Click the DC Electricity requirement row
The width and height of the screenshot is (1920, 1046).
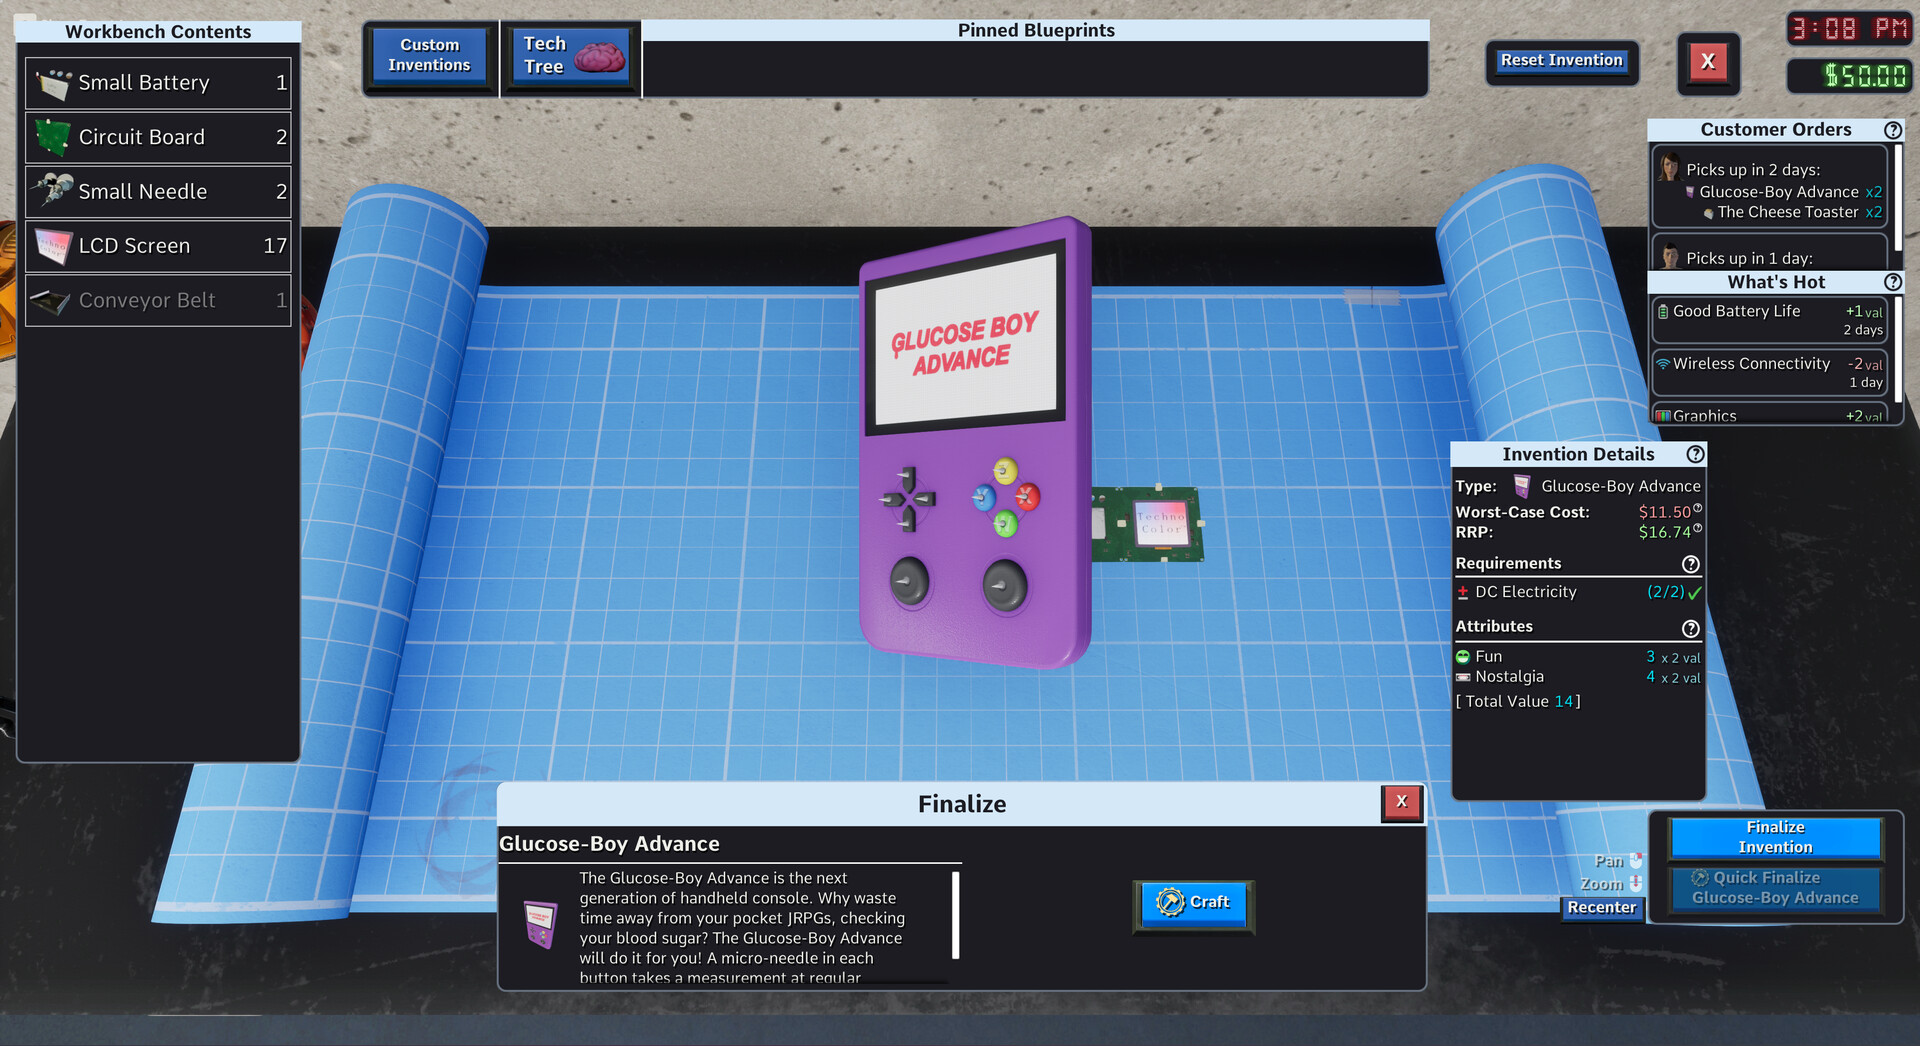(1578, 592)
